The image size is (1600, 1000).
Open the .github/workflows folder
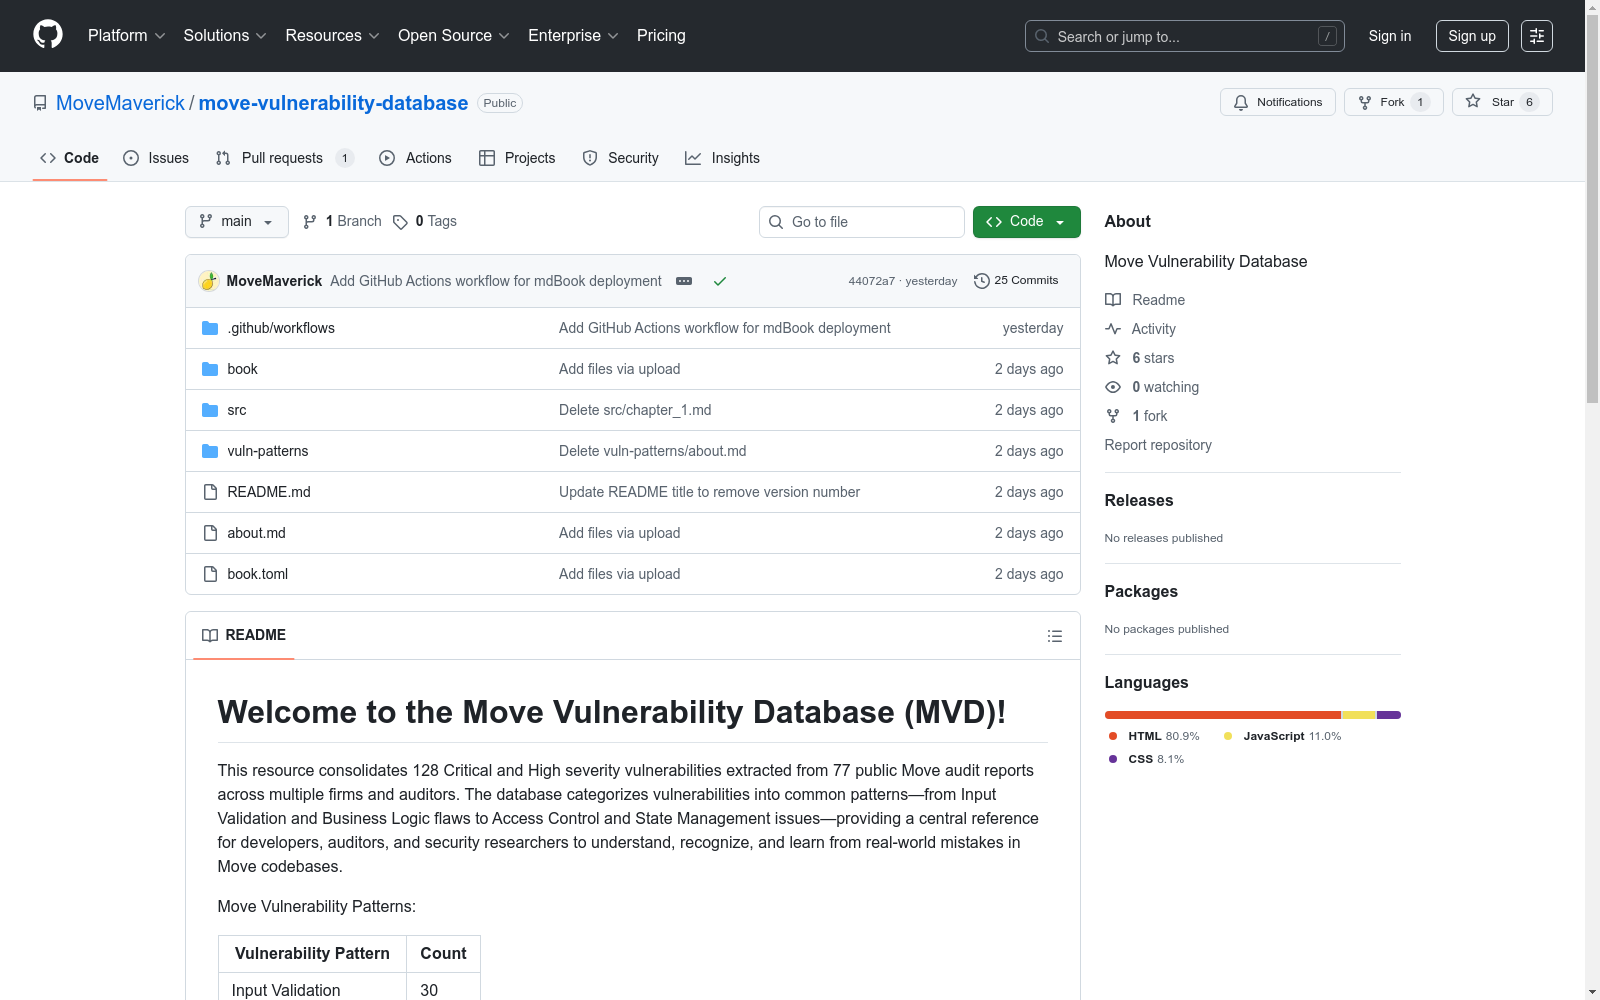coord(281,328)
